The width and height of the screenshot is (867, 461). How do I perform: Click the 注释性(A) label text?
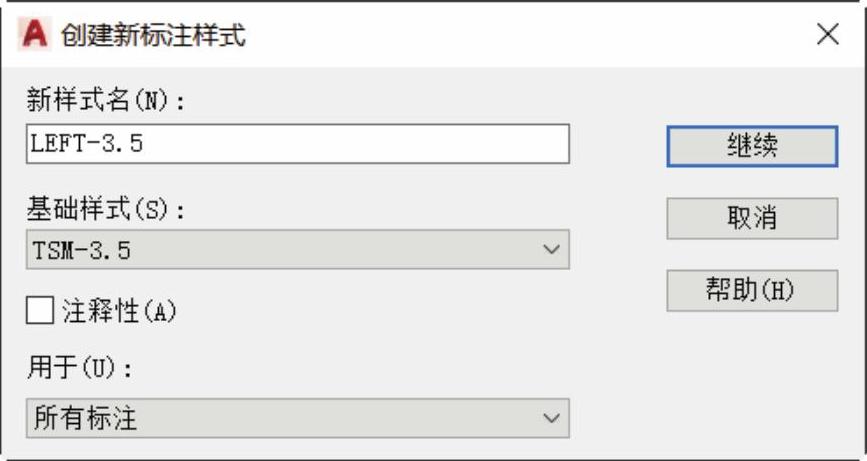coord(120,312)
